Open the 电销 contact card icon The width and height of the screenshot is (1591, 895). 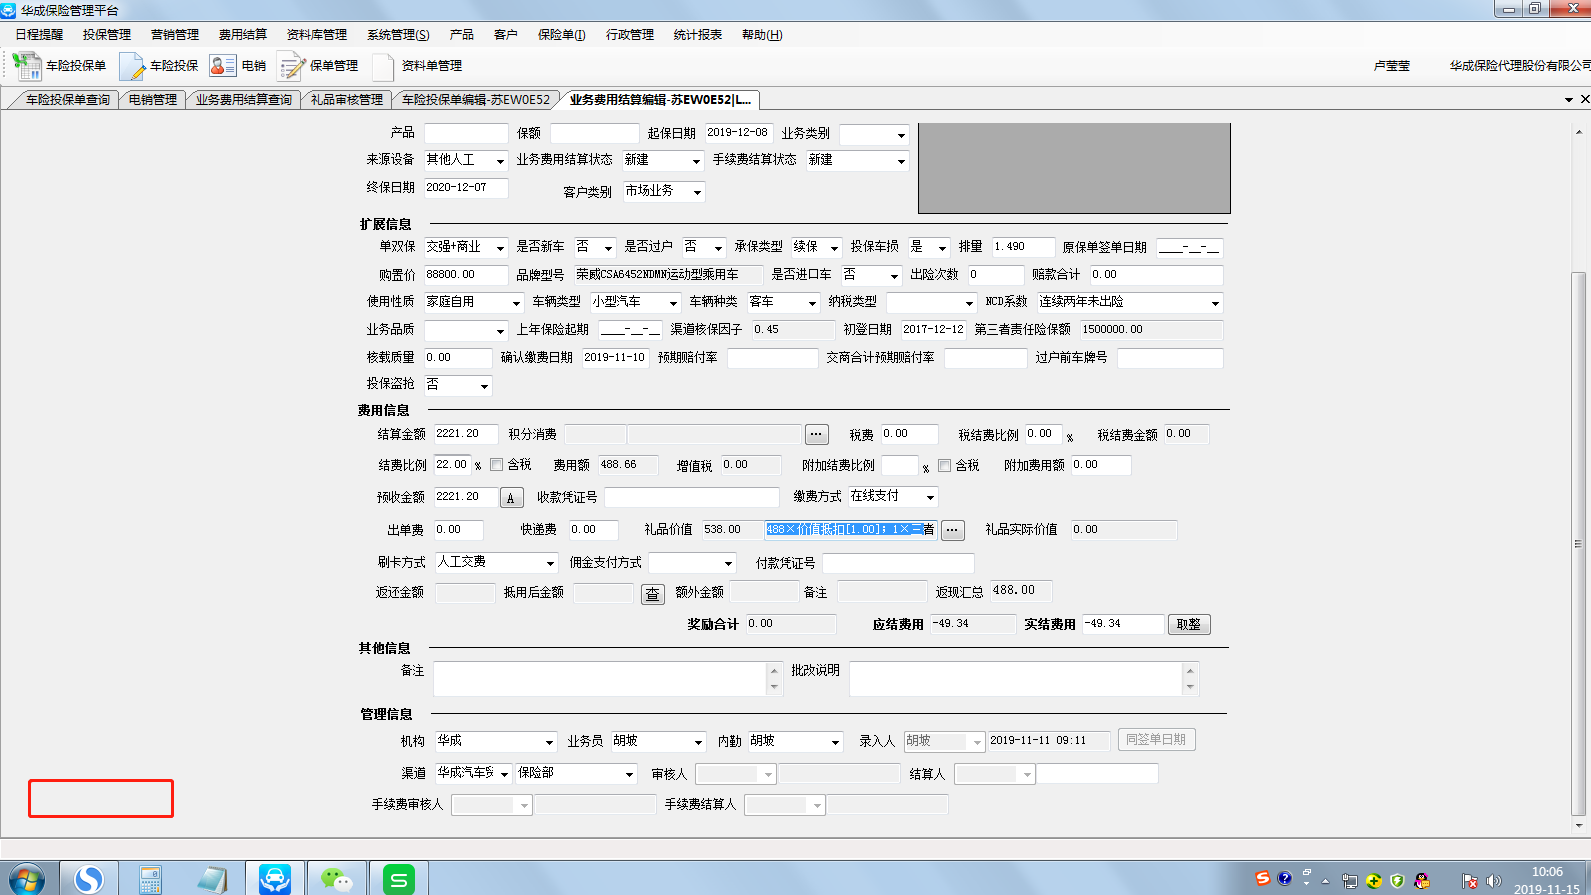tap(222, 66)
